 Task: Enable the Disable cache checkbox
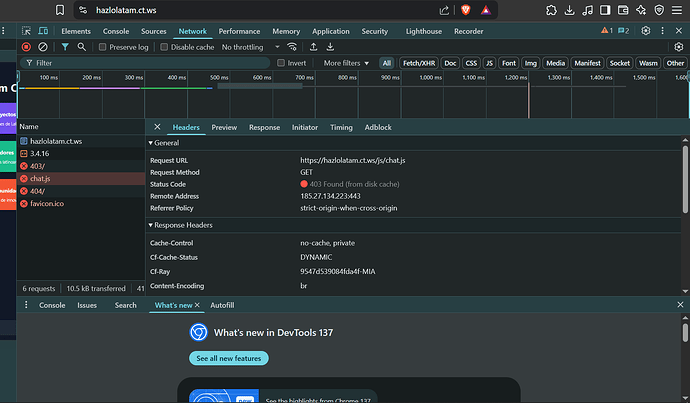pyautogui.click(x=164, y=47)
